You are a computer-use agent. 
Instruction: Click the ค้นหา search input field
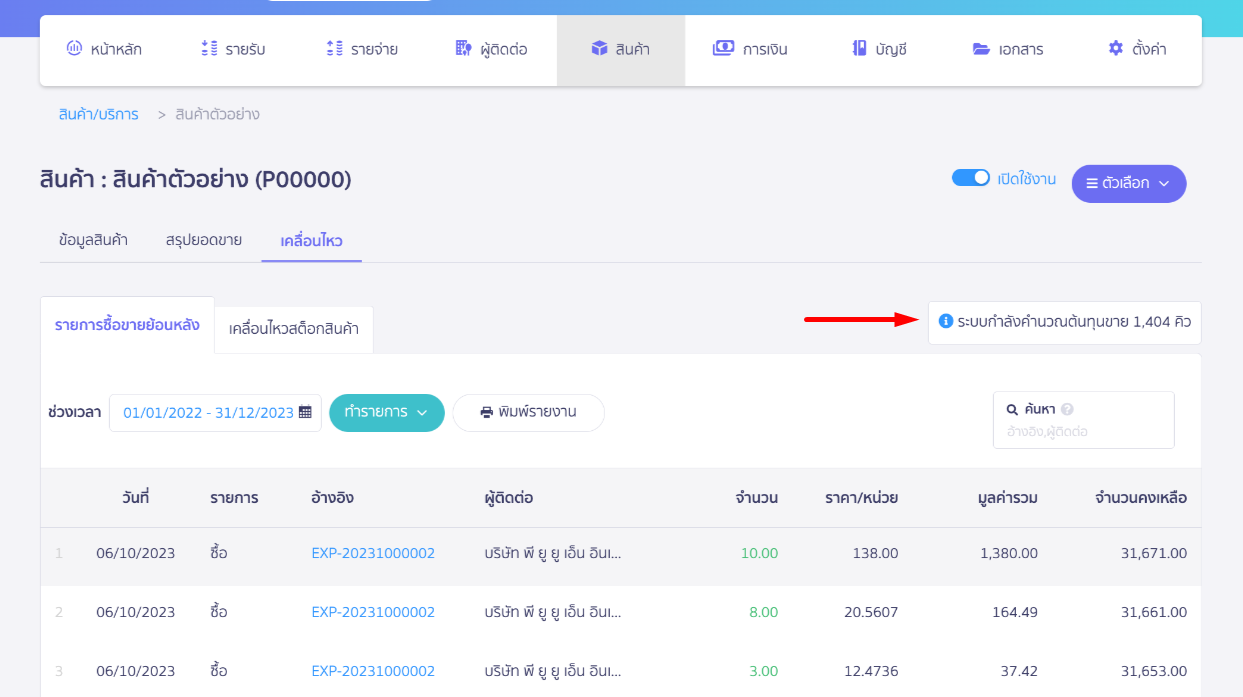(1083, 432)
